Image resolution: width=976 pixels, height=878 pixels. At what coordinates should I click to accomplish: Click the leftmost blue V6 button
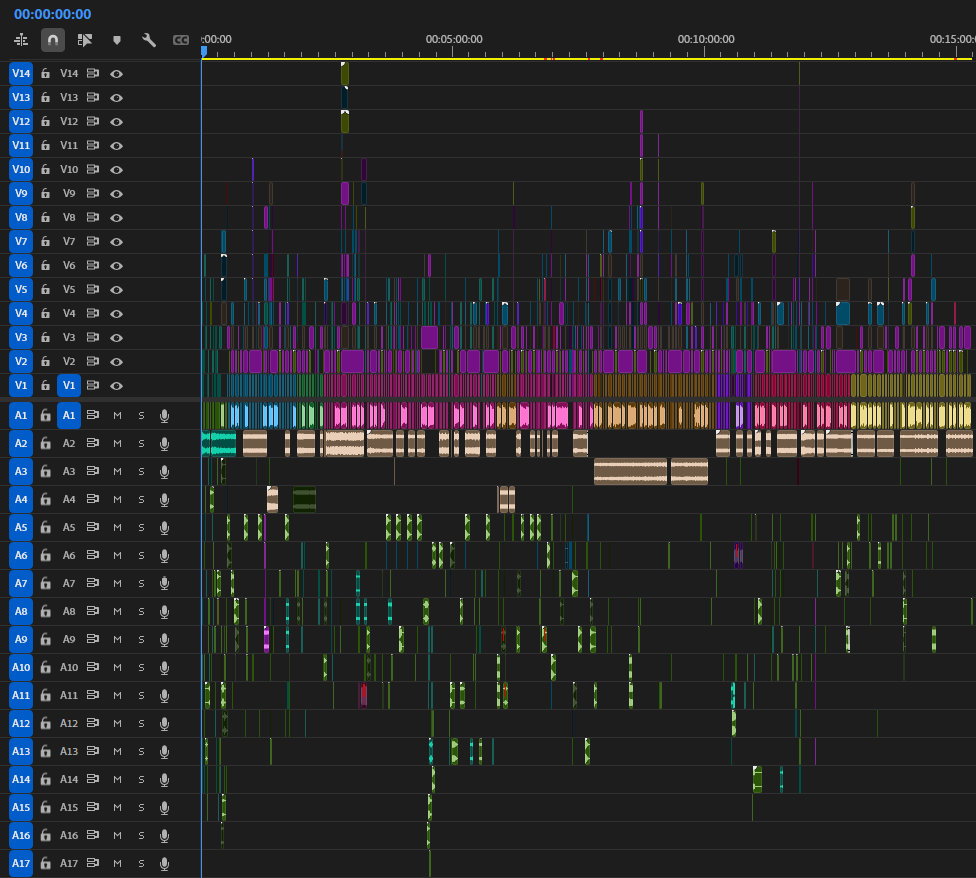(21, 265)
